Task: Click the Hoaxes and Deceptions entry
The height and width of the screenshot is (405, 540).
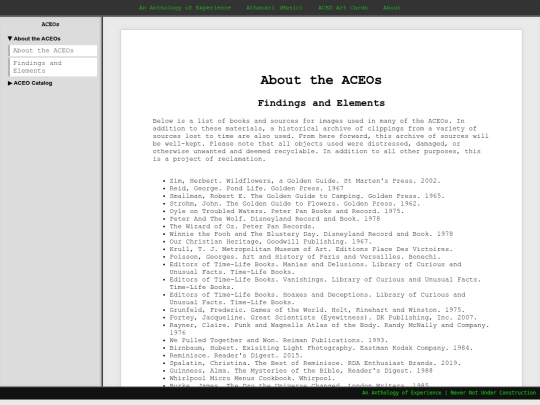Action: (317, 298)
